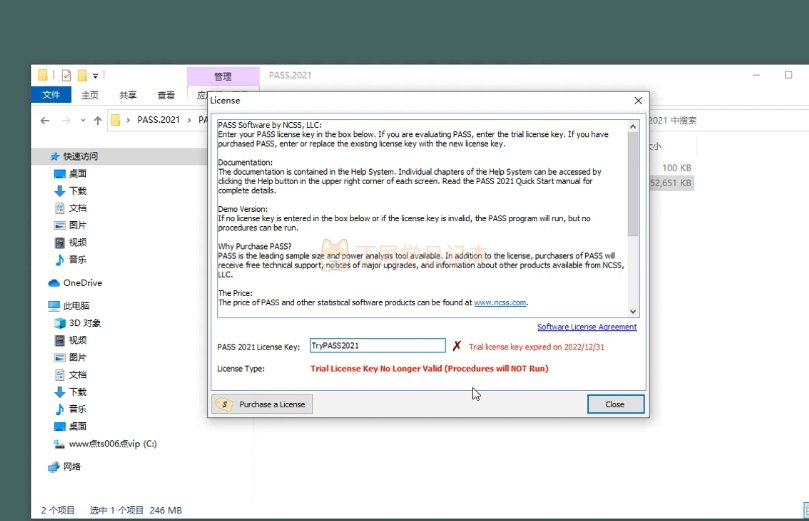Switch to the 共享 ribbon tab

128,95
